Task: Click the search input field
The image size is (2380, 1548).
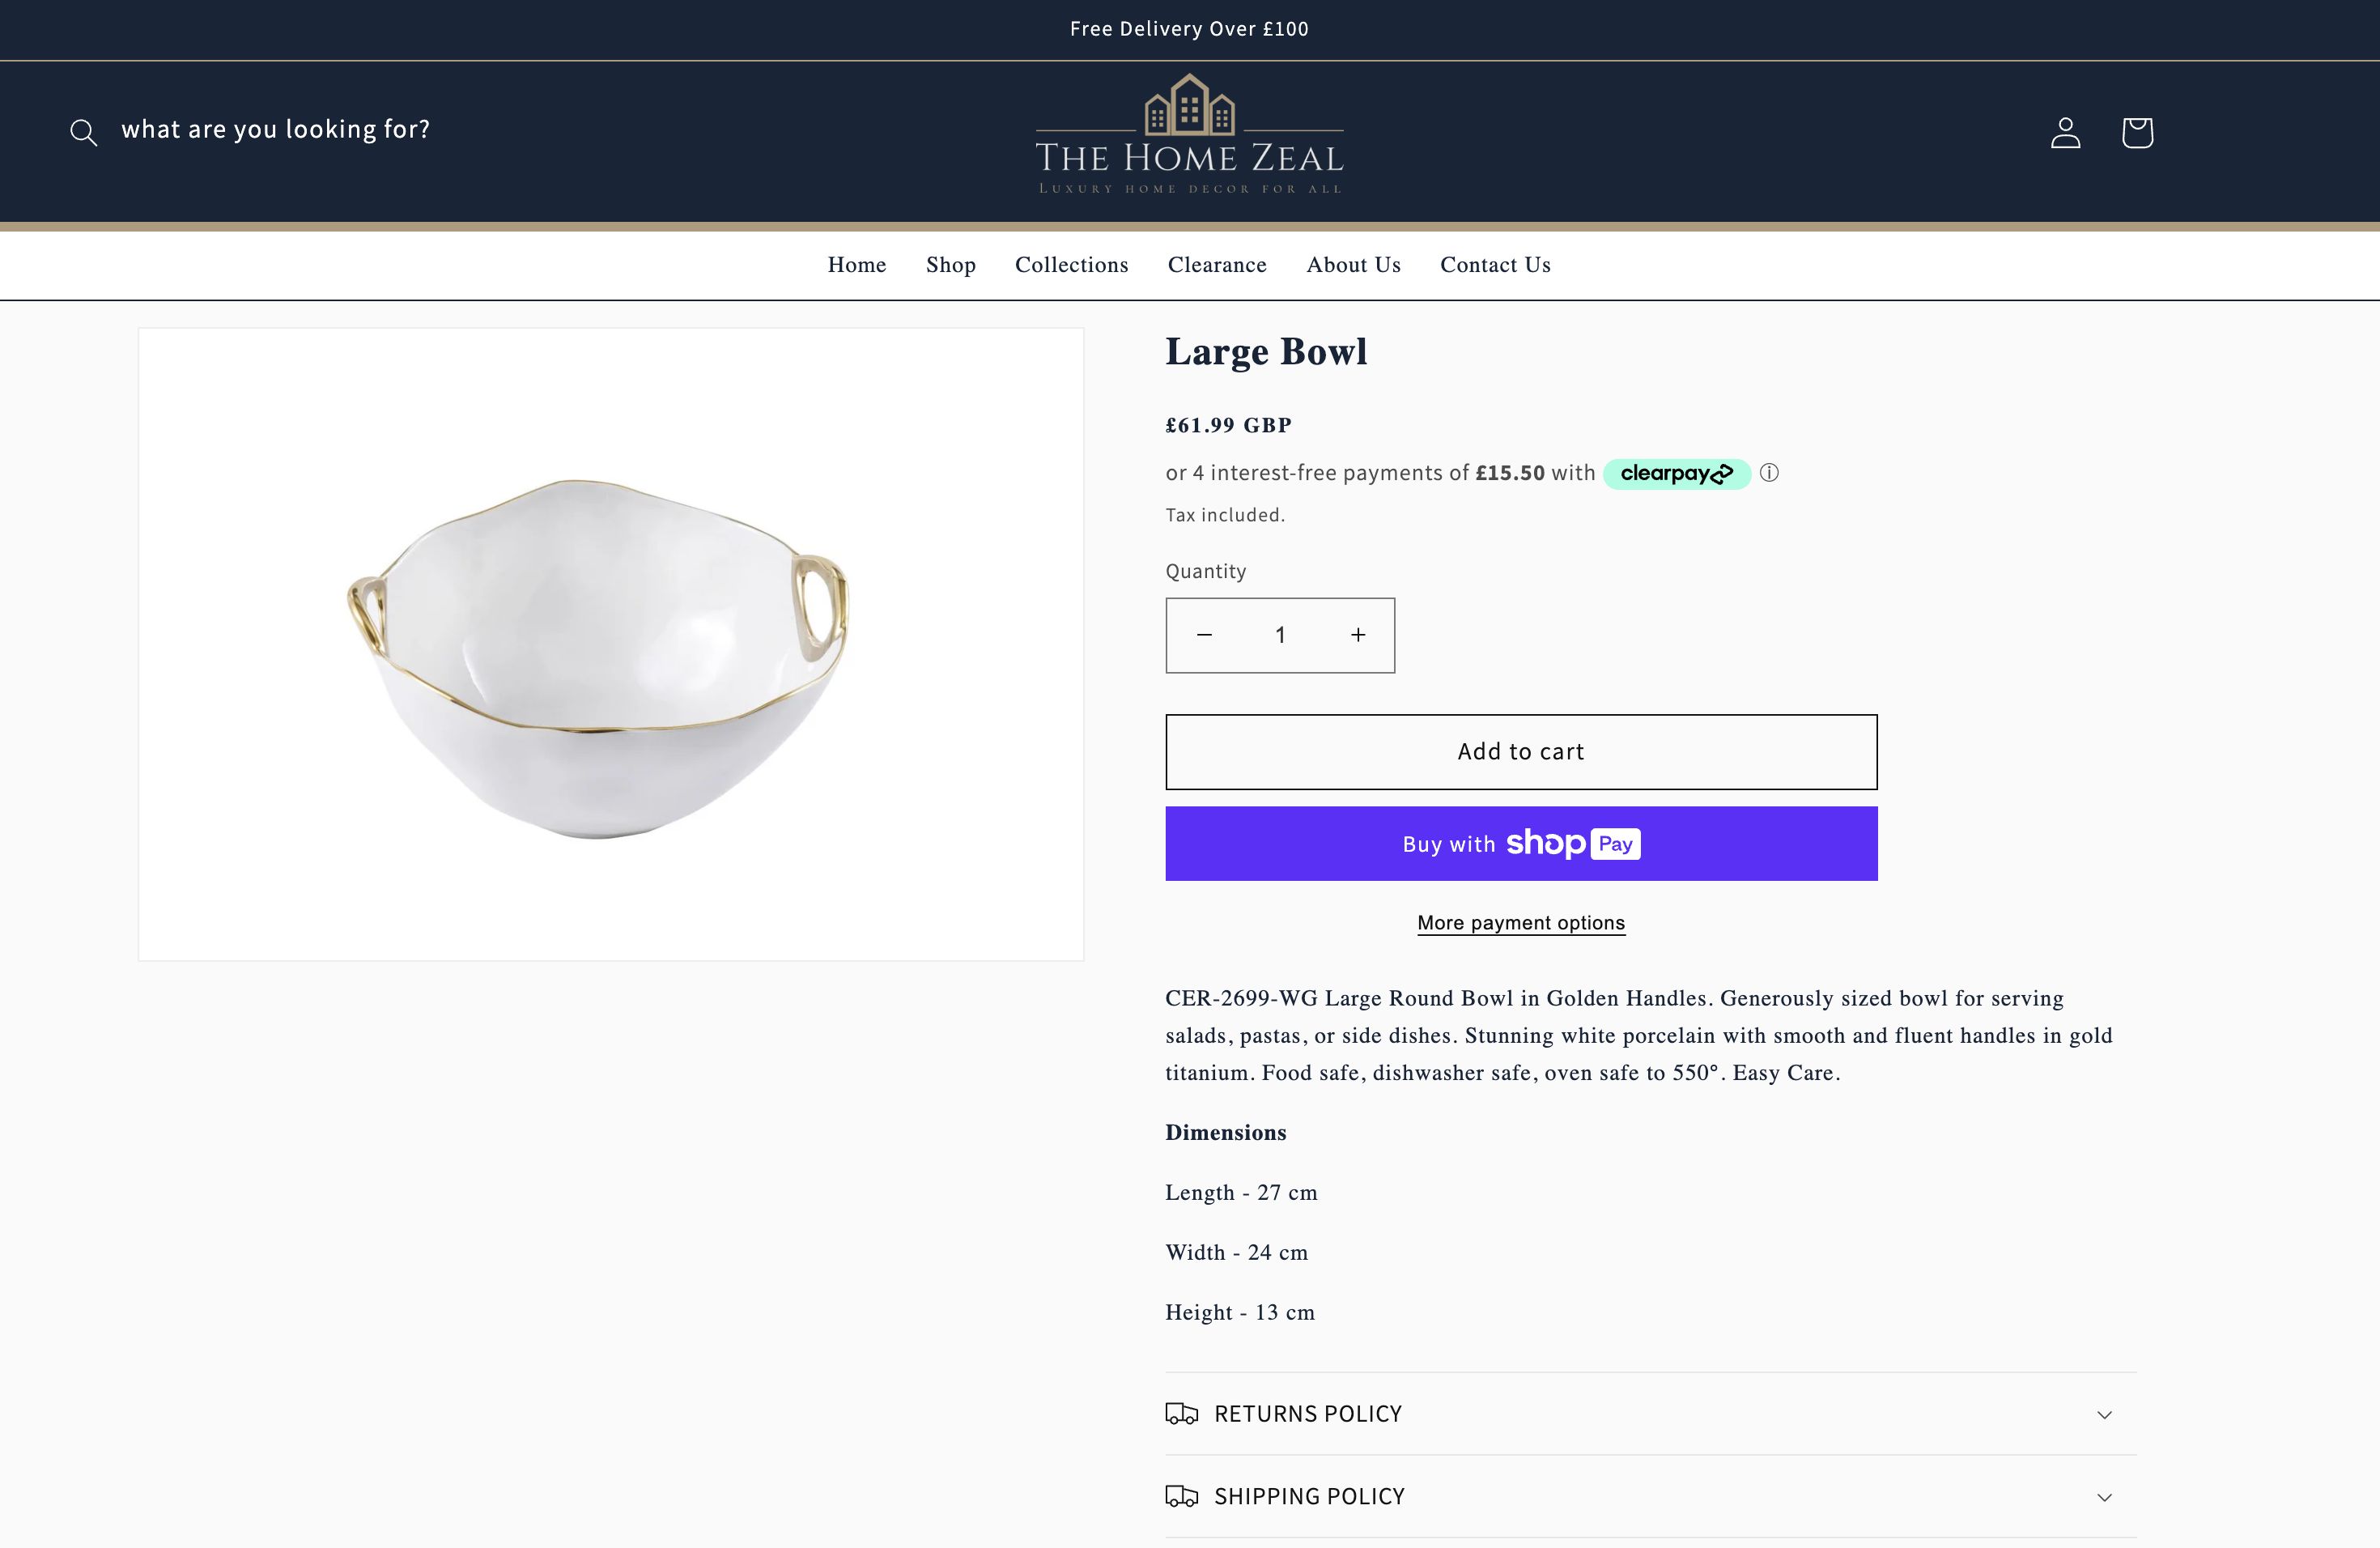Action: point(277,130)
